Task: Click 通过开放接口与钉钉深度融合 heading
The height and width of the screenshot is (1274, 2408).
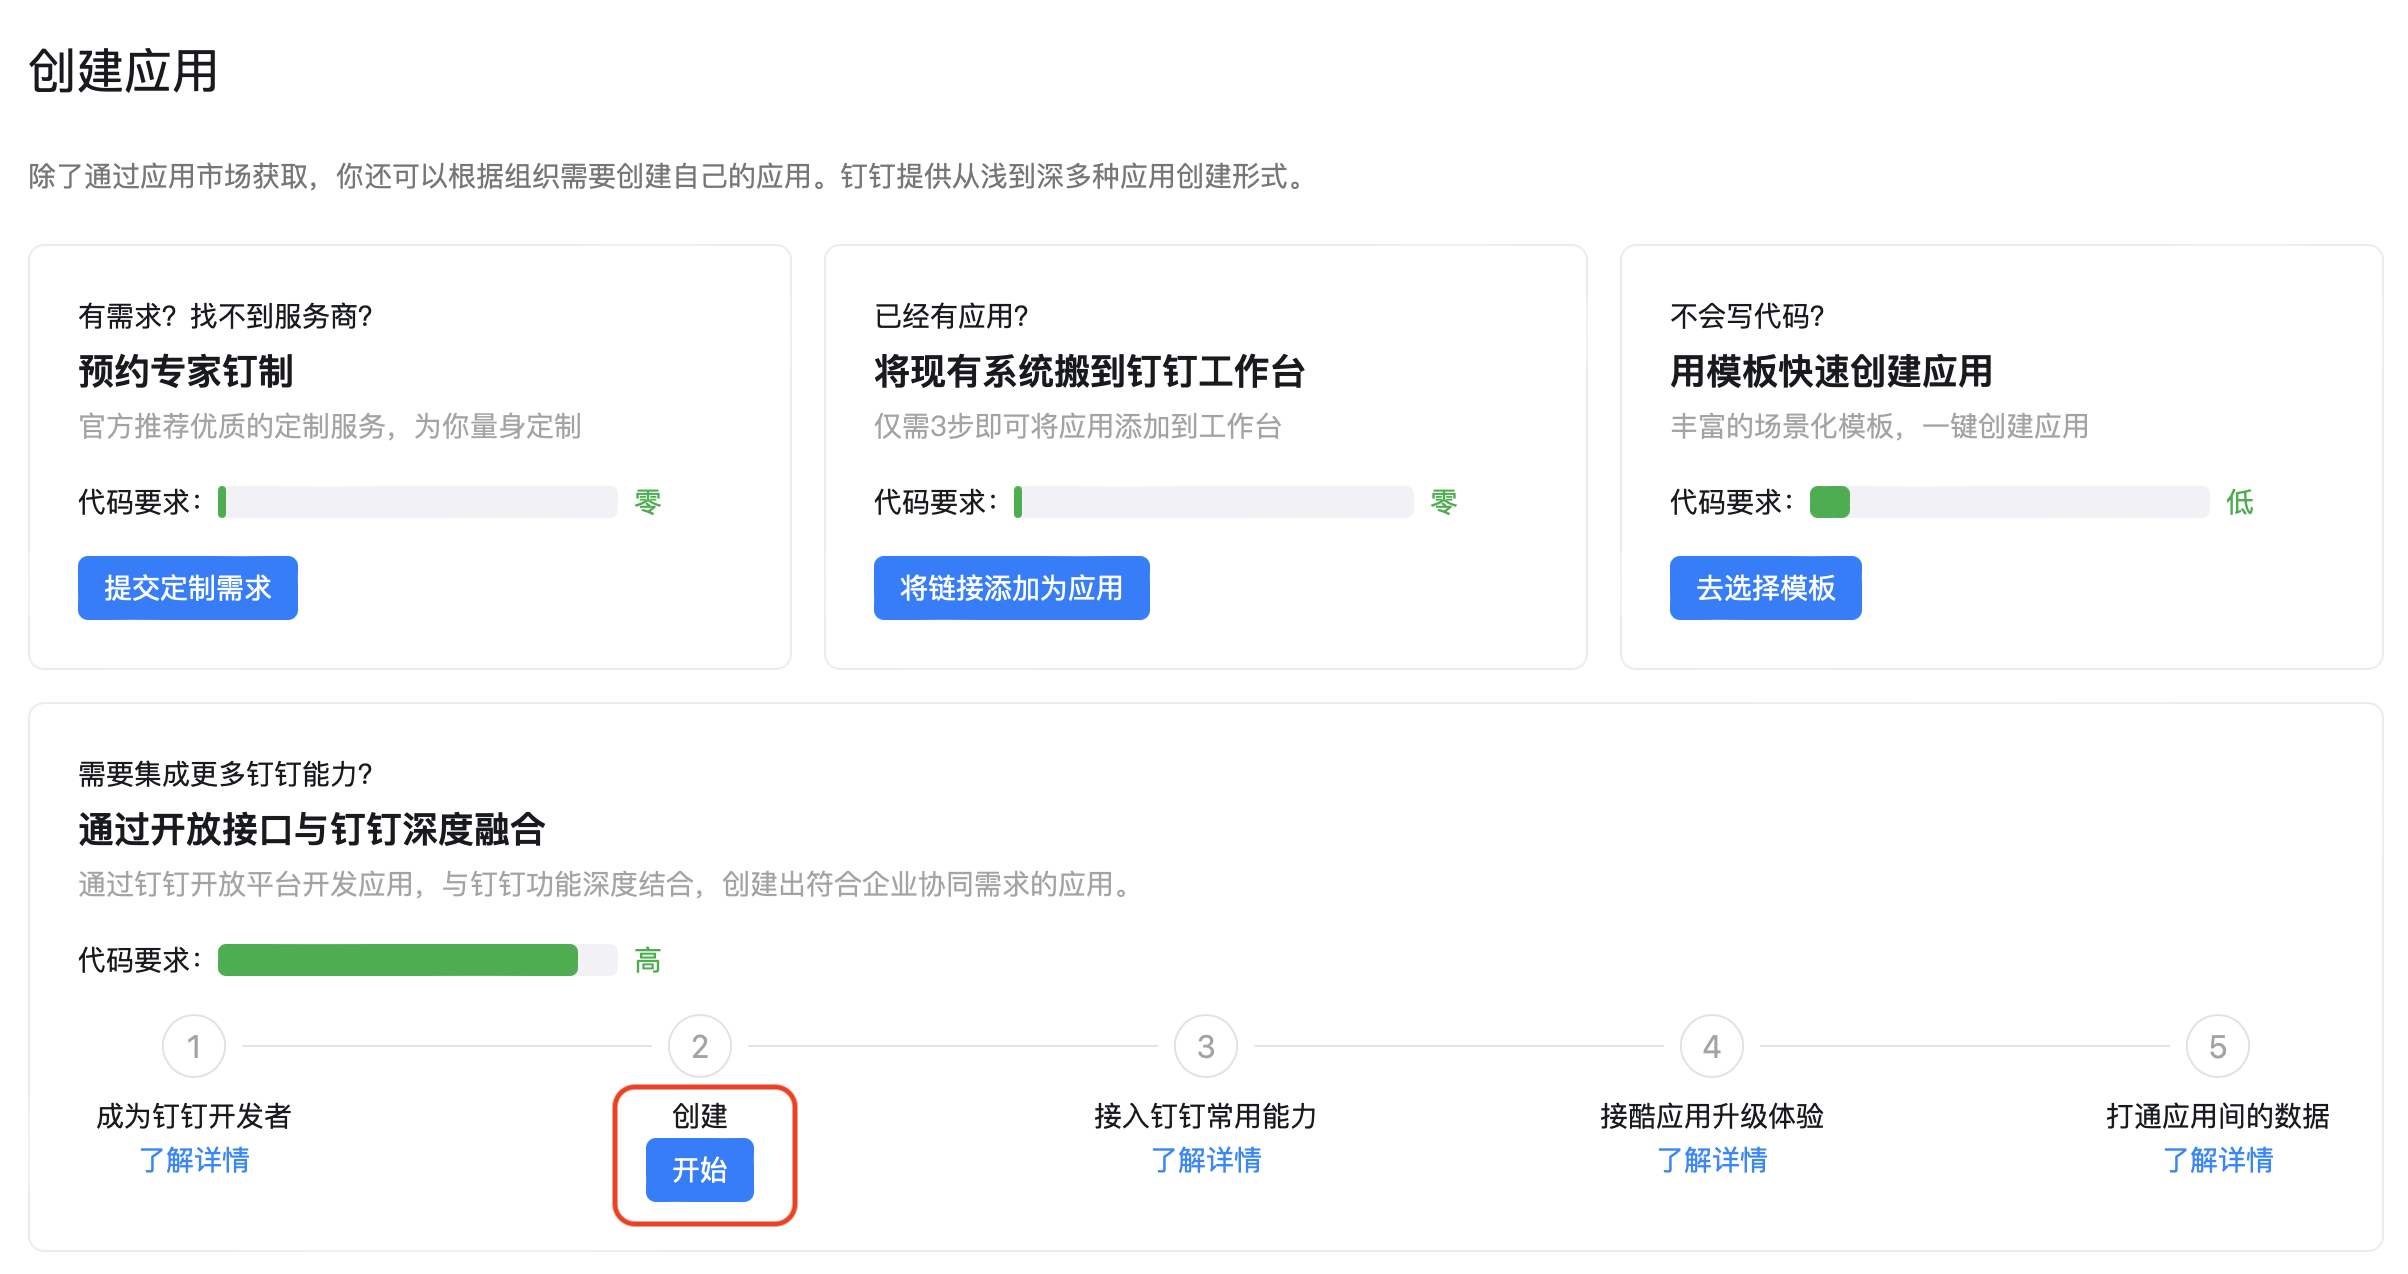Action: pos(312,829)
